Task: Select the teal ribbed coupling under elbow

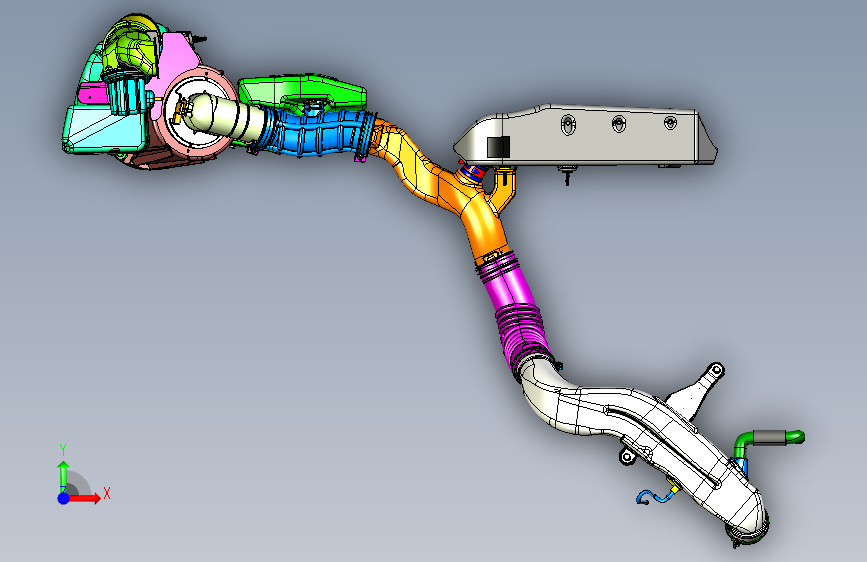Action: pos(128,95)
